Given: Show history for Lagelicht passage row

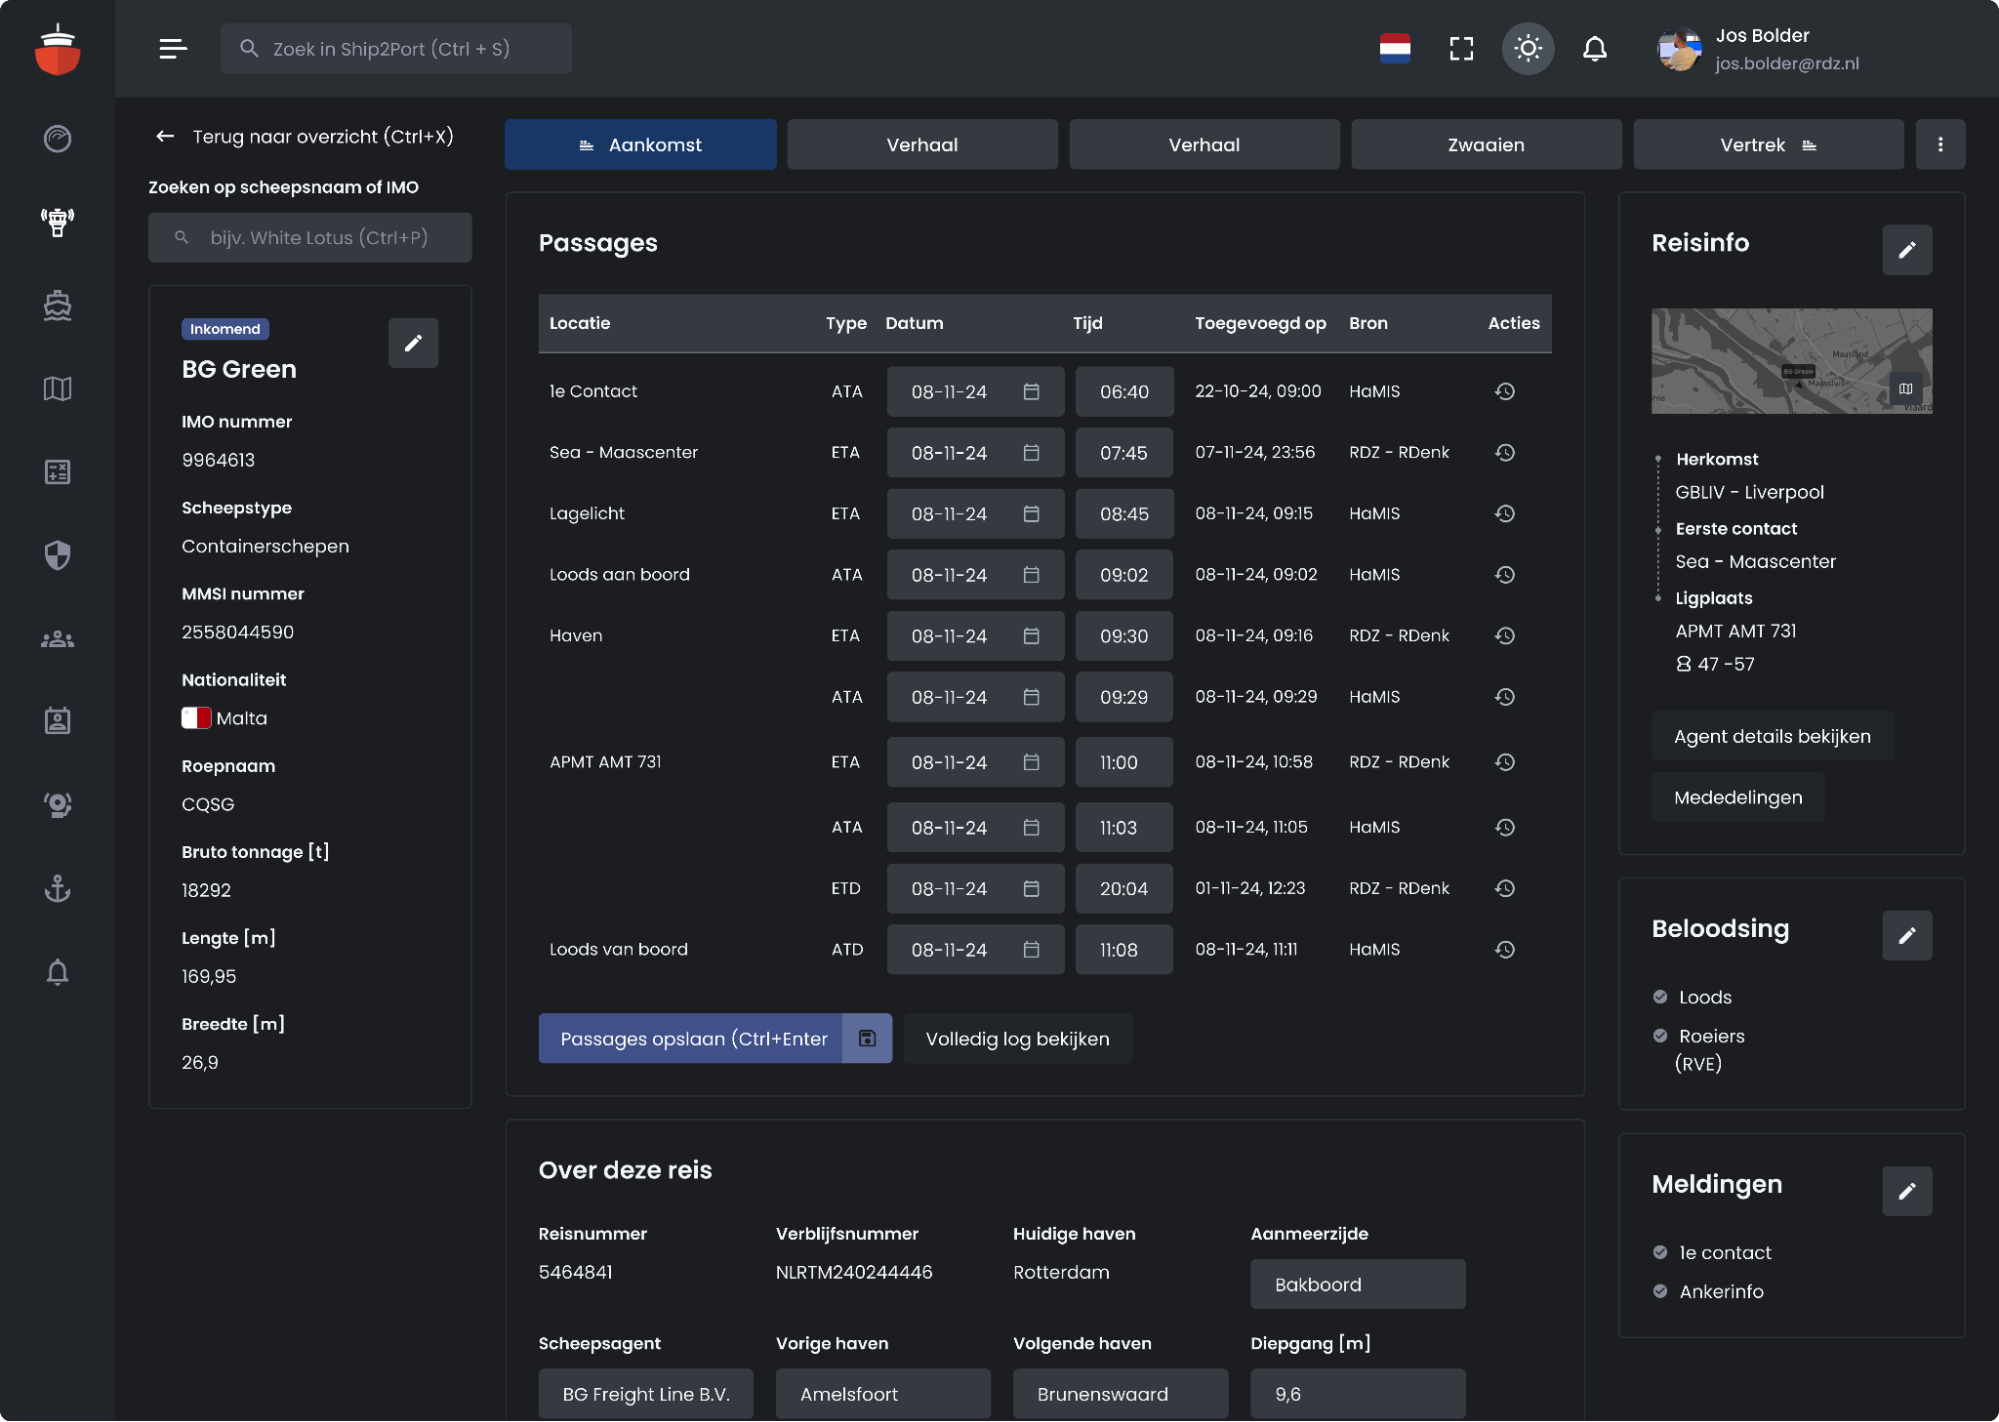Looking at the screenshot, I should coord(1504,514).
